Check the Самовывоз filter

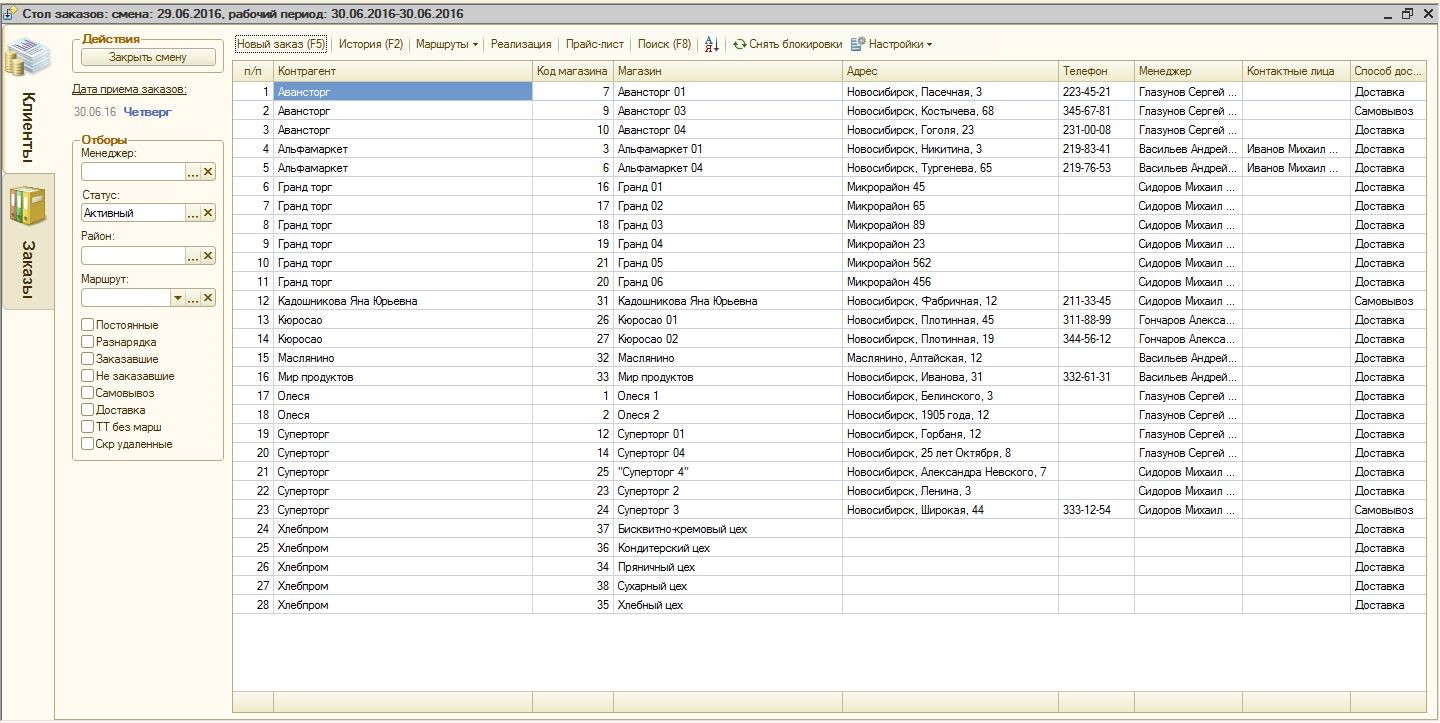click(x=88, y=393)
